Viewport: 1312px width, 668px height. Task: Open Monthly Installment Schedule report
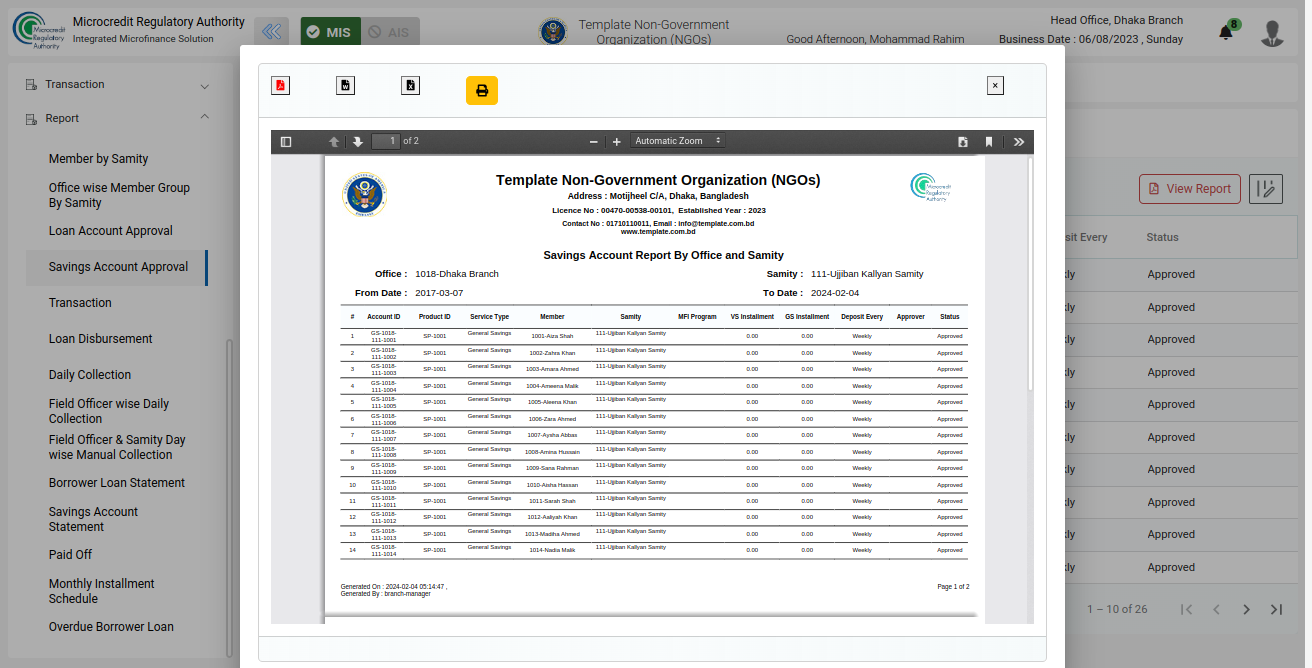tap(102, 591)
